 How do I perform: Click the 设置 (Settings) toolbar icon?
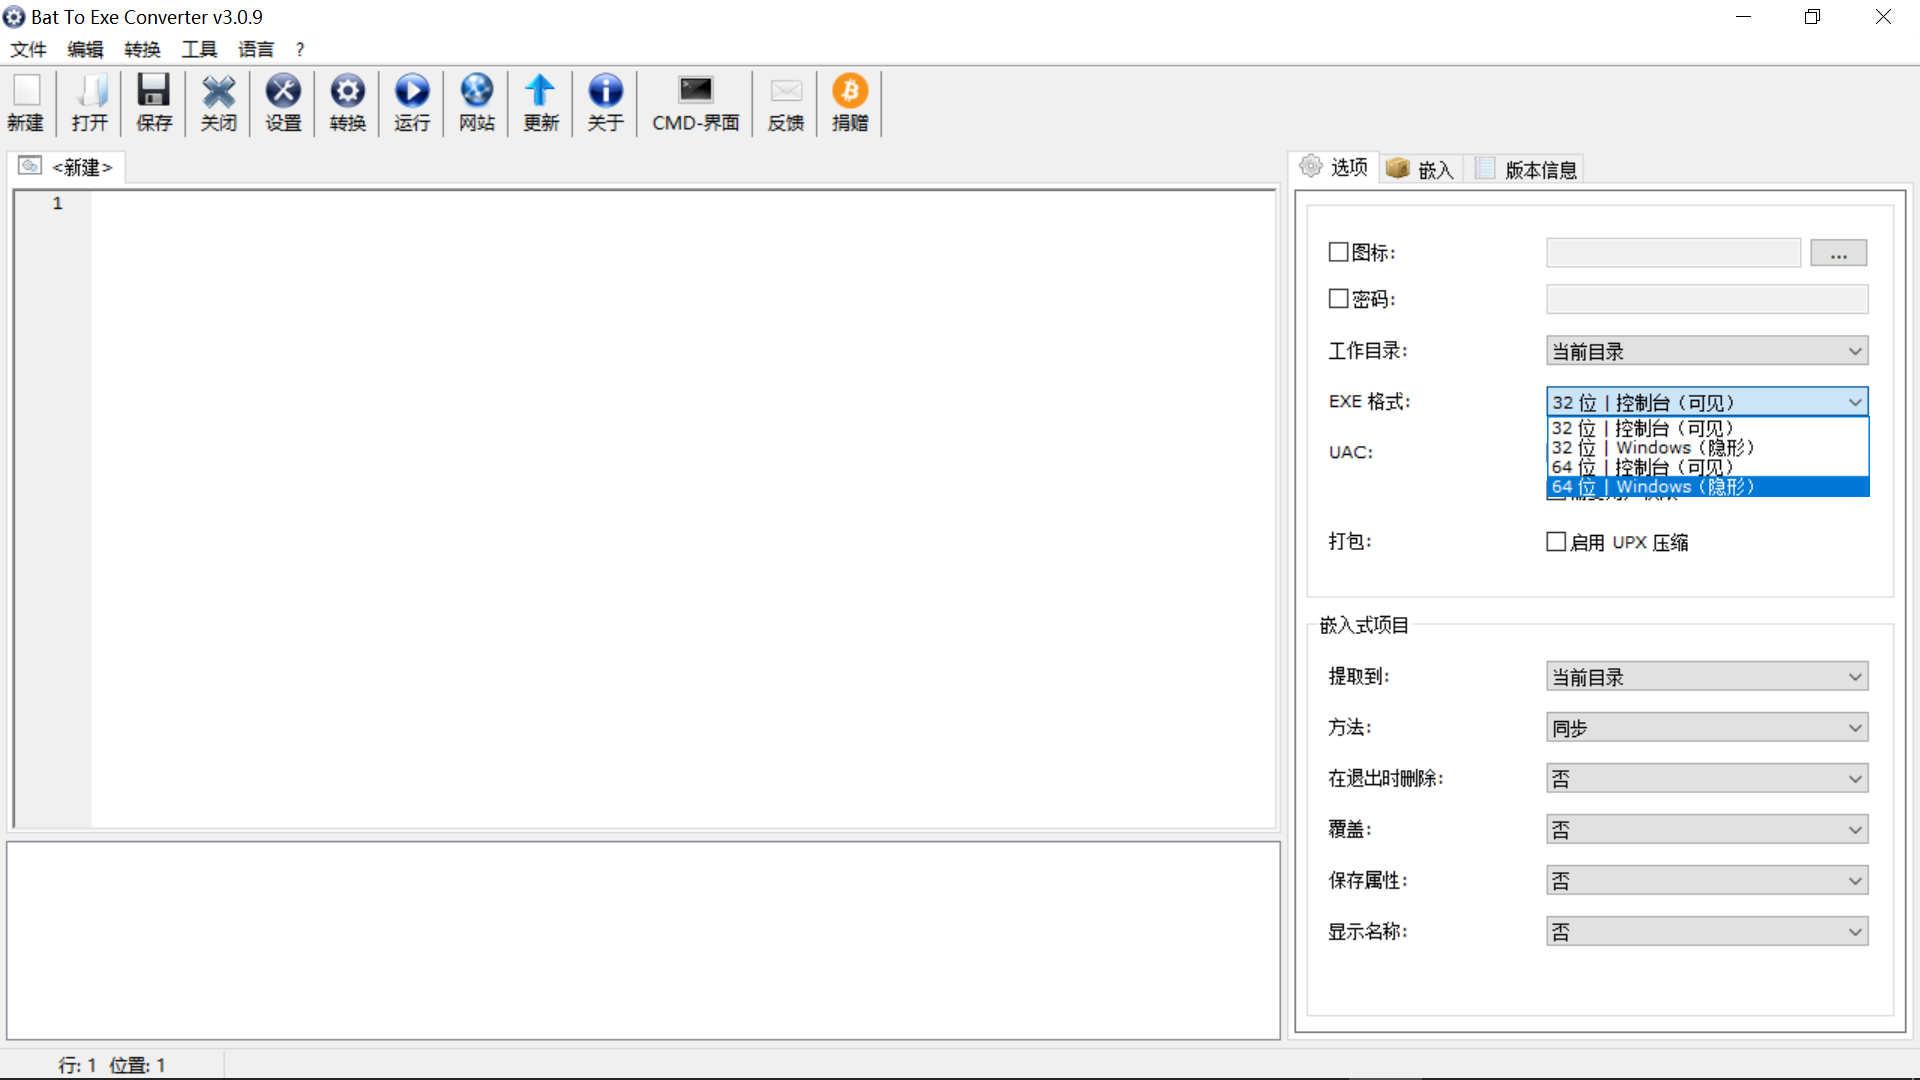tap(283, 102)
